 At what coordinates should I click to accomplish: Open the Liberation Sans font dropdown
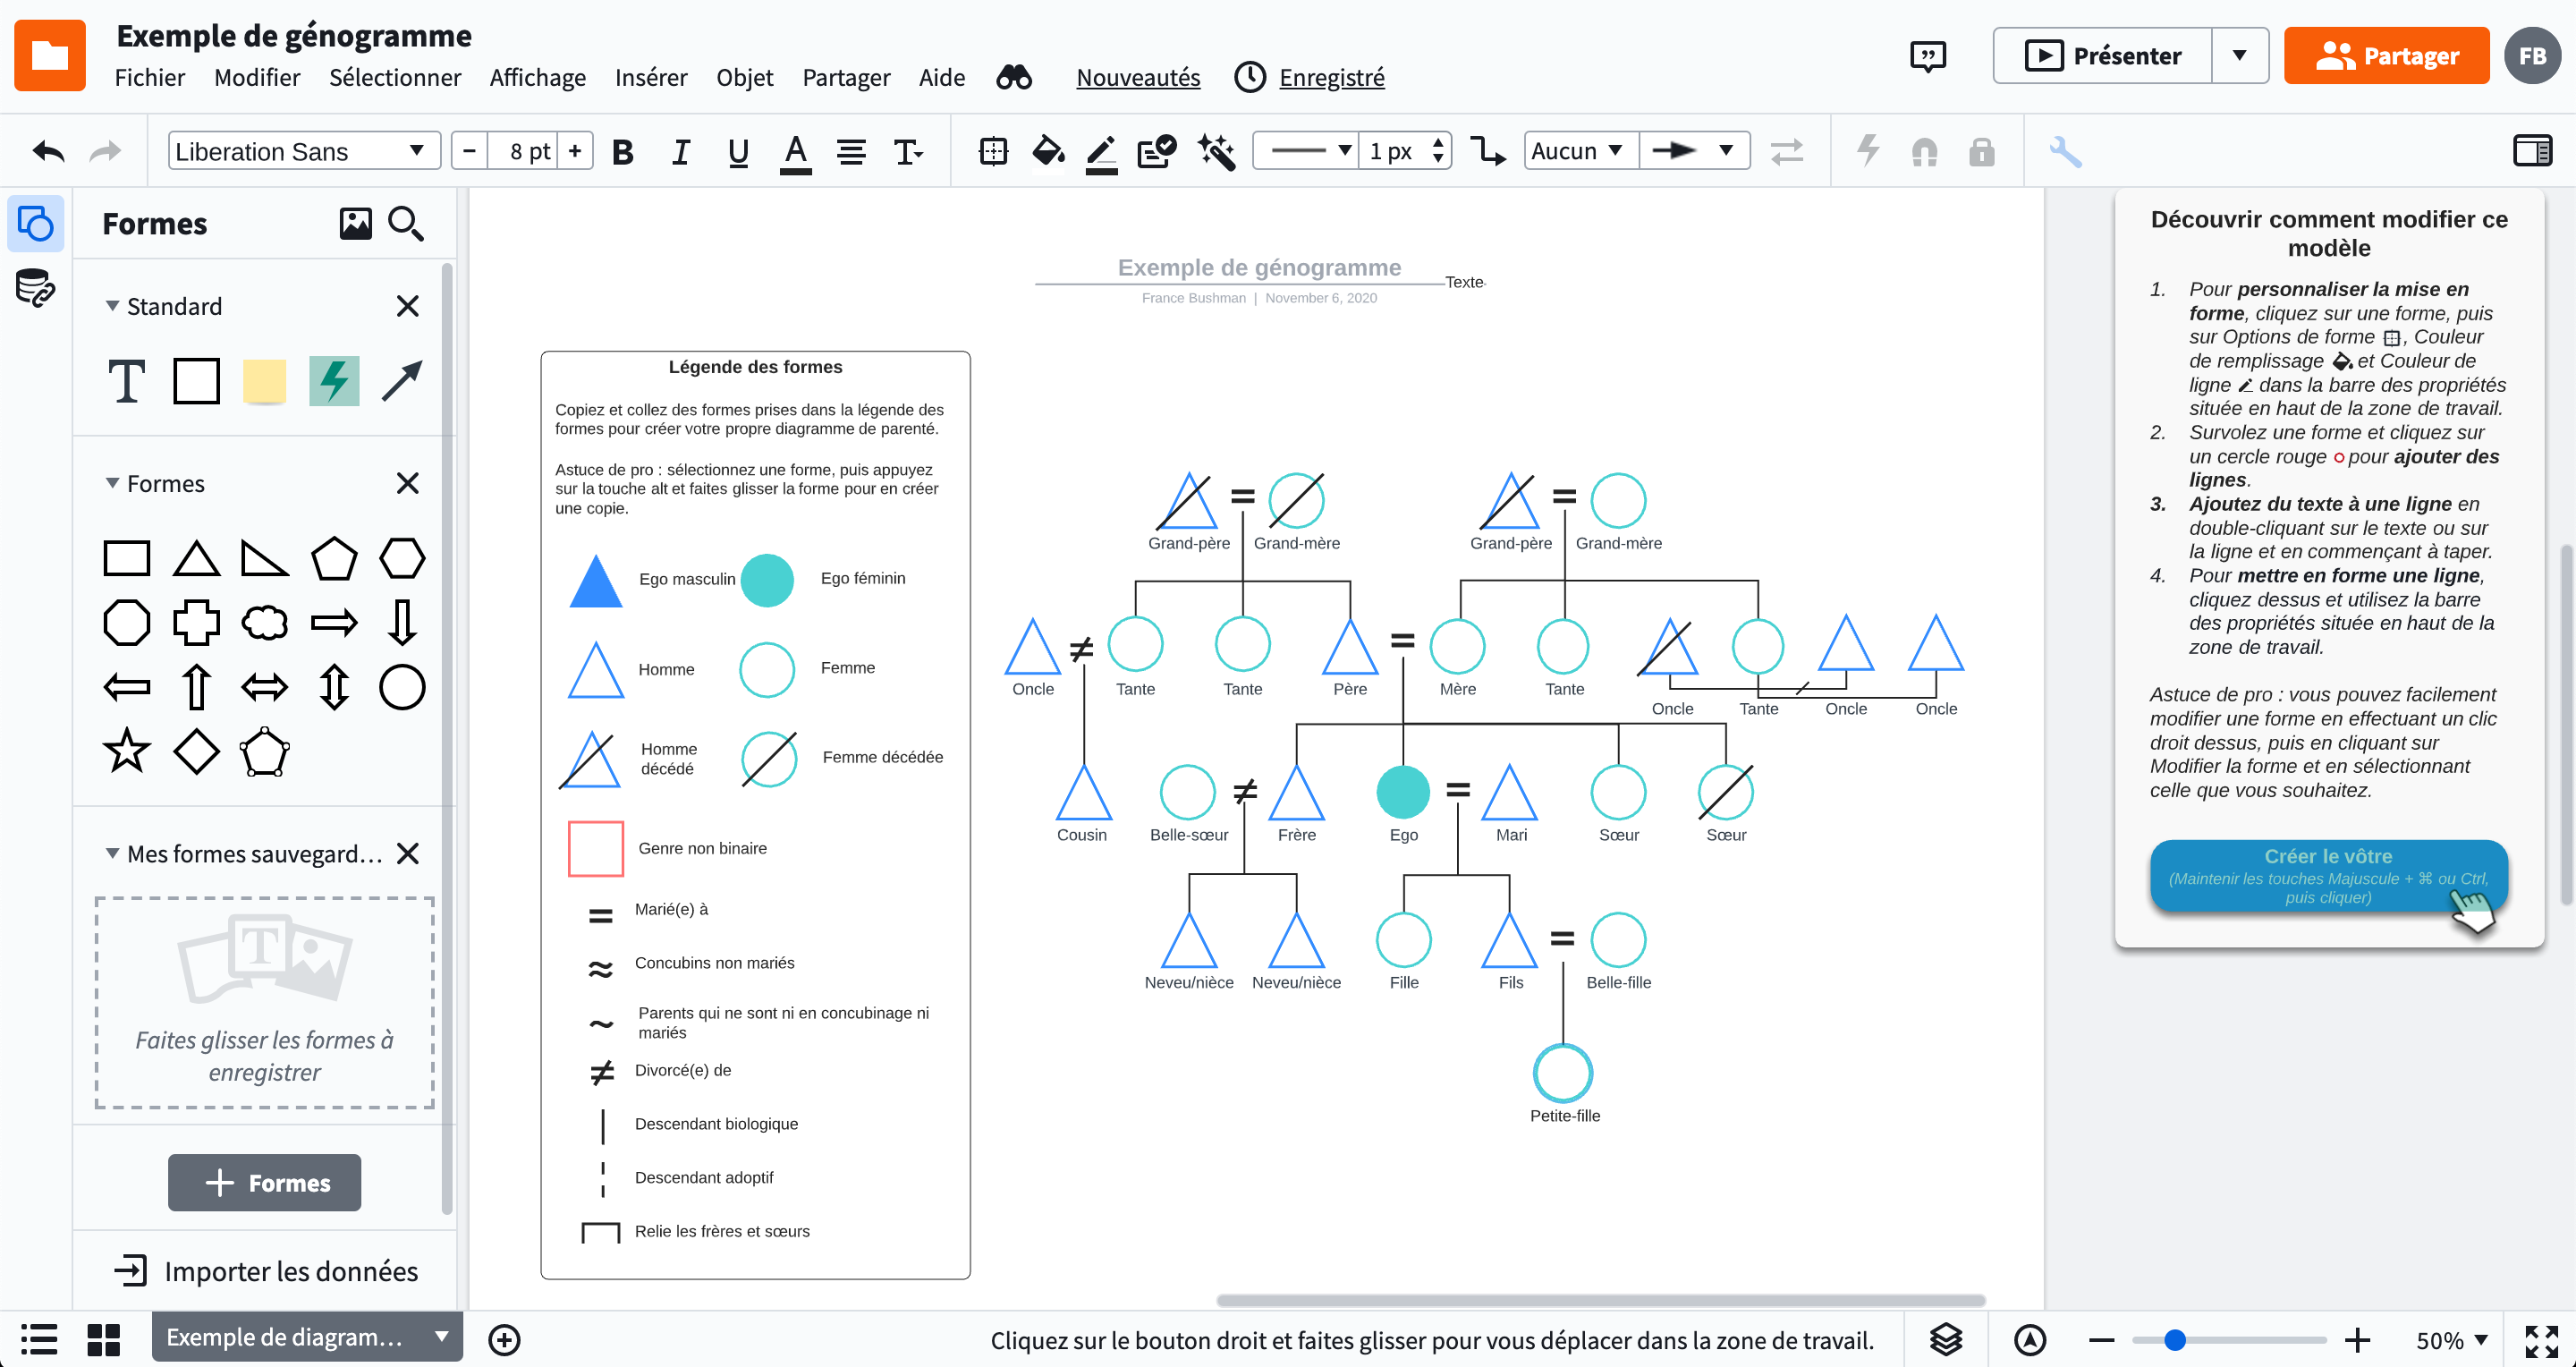[x=303, y=151]
